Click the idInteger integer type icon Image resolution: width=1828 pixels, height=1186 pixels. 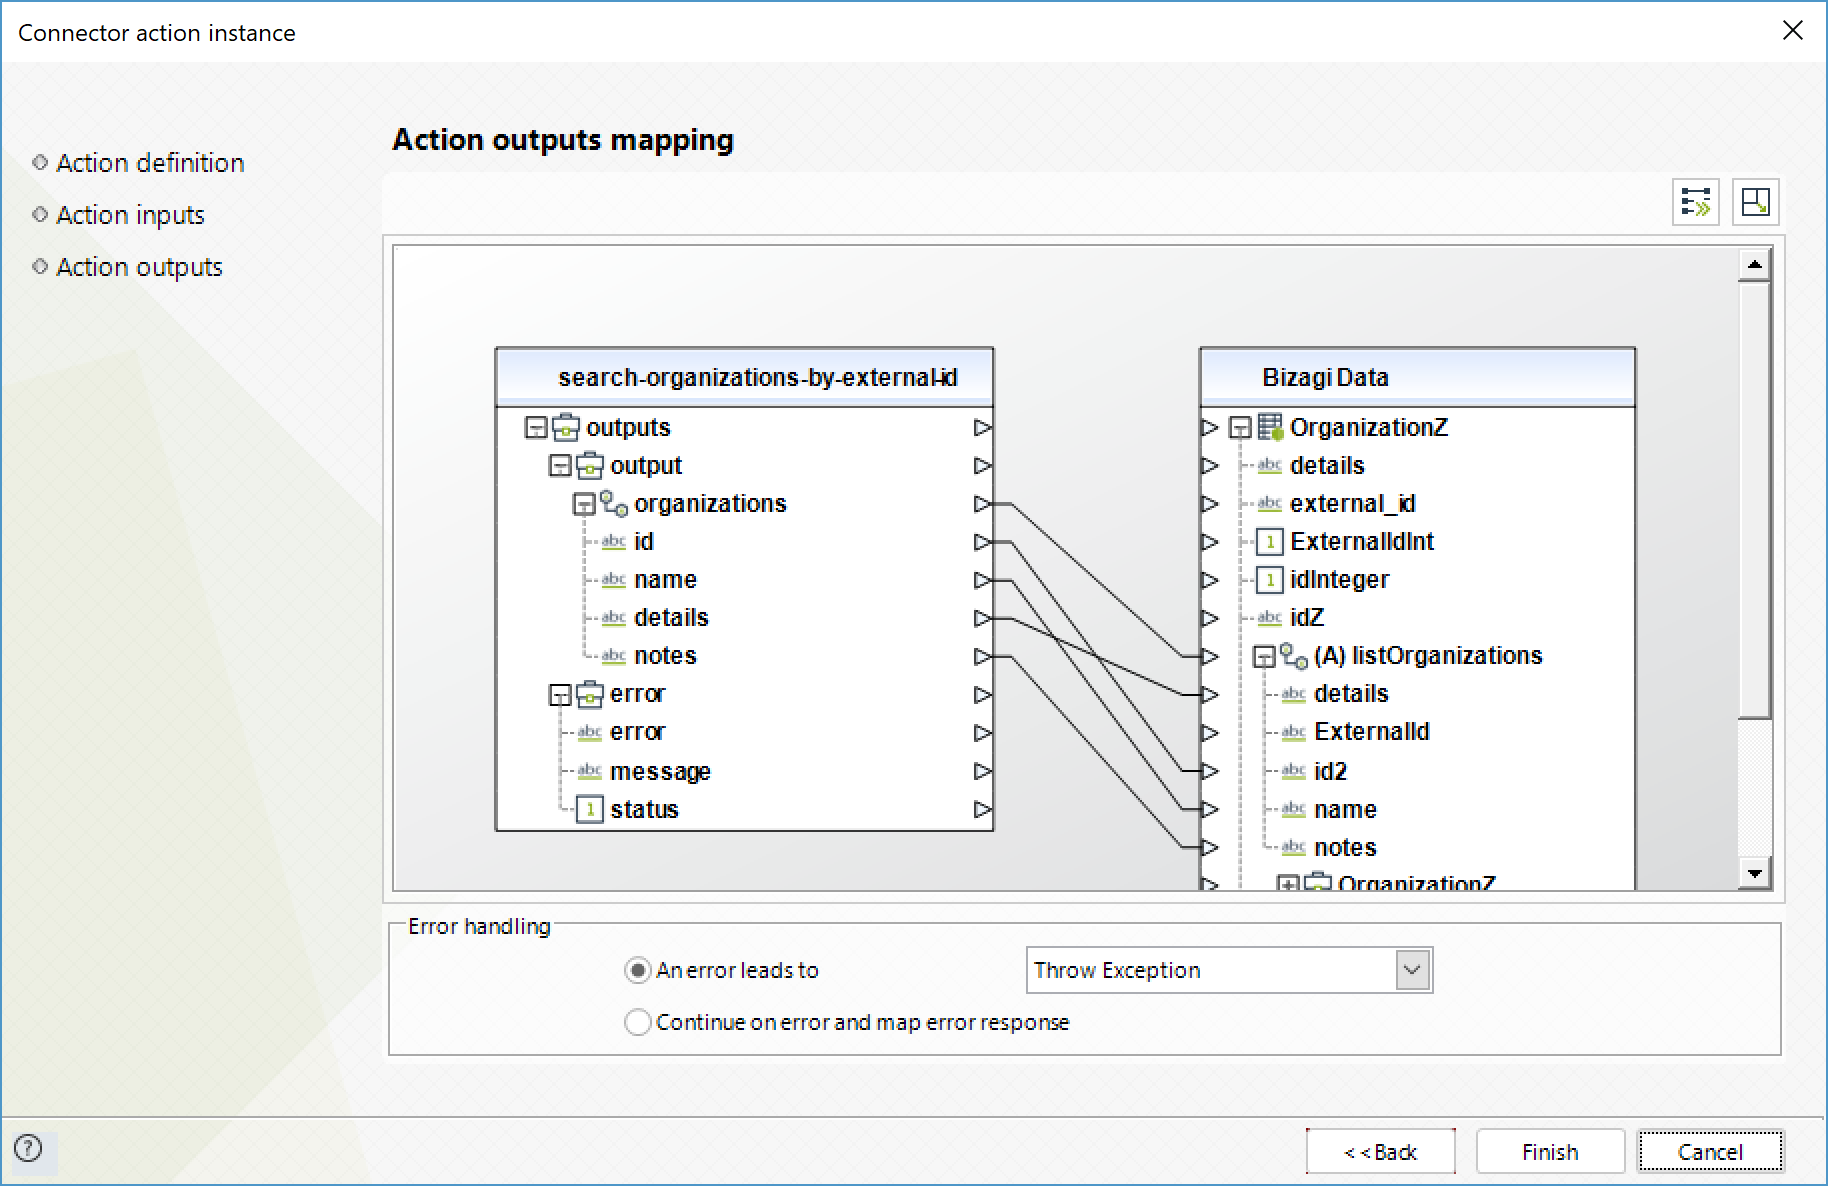coord(1270,580)
